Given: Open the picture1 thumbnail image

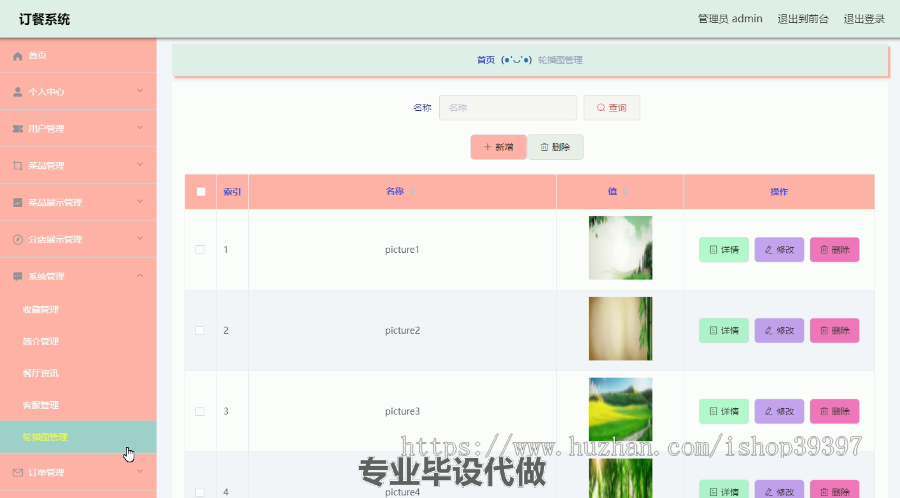Looking at the screenshot, I should tap(620, 248).
